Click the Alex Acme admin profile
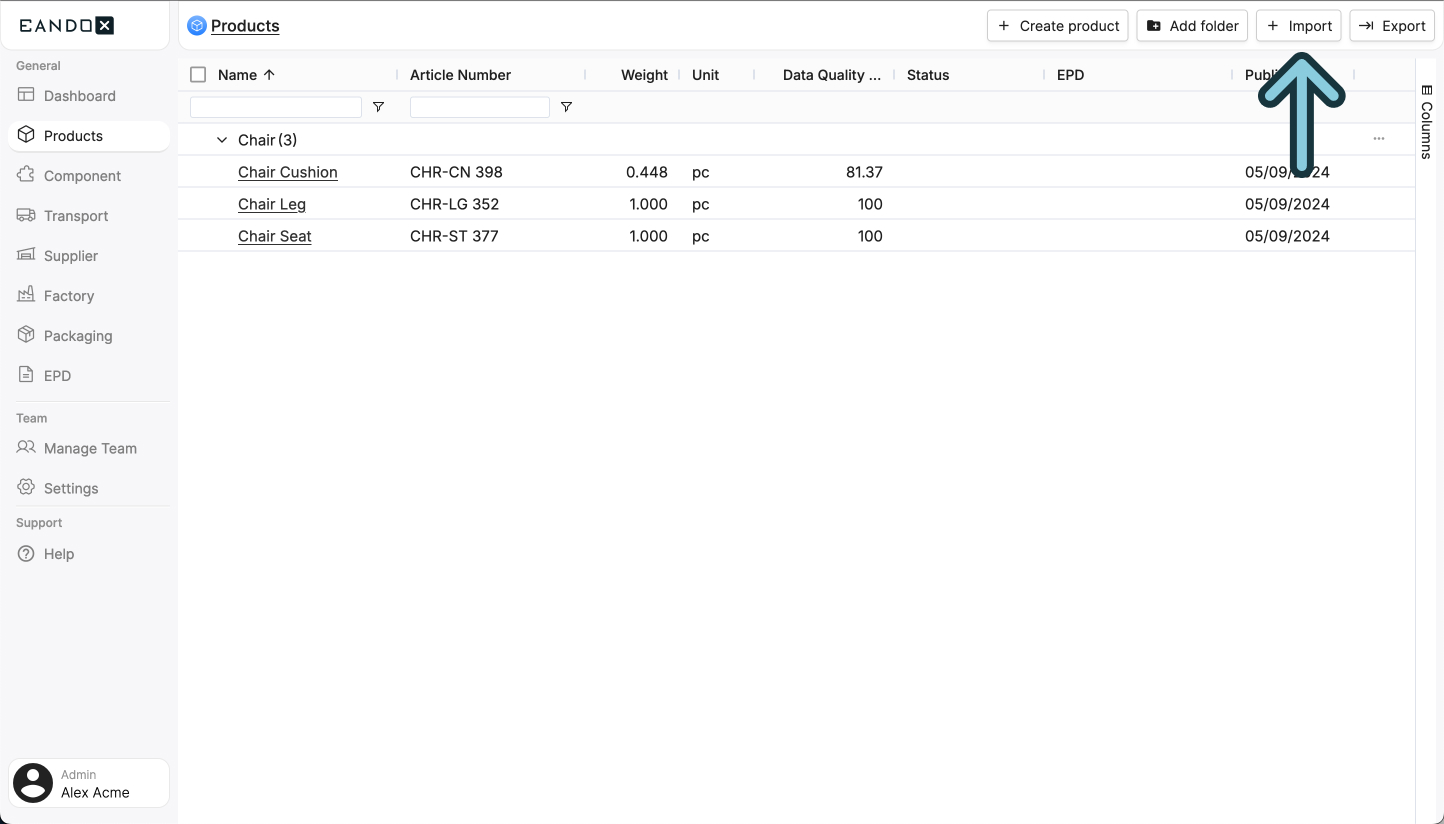This screenshot has height=824, width=1444. point(88,783)
